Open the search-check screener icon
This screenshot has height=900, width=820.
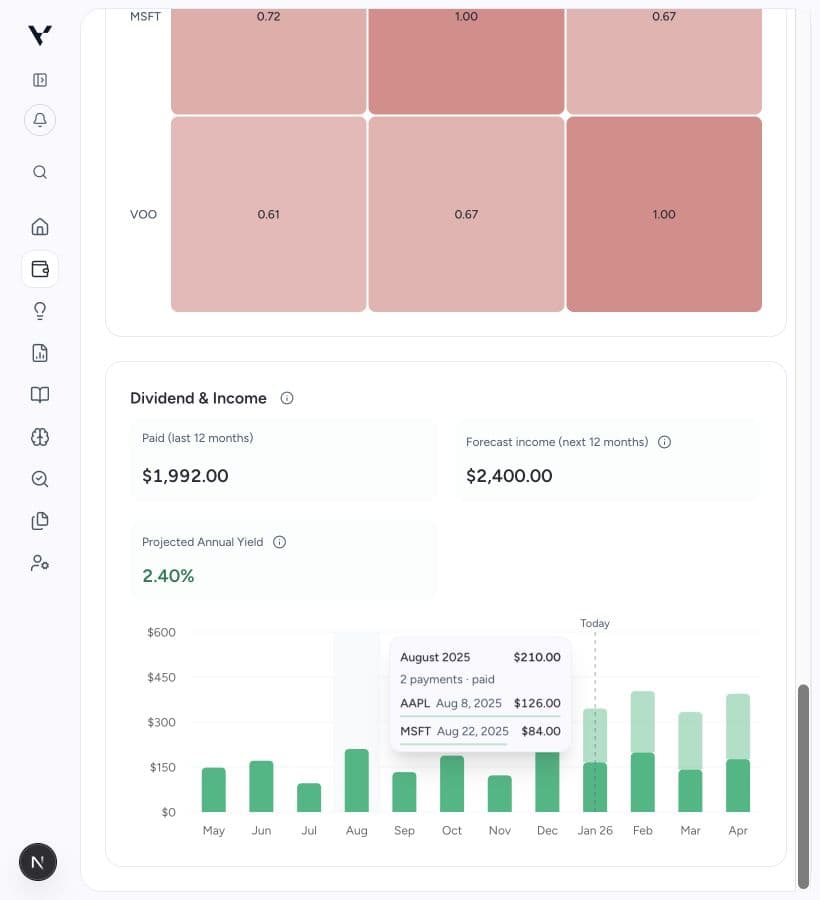point(40,479)
